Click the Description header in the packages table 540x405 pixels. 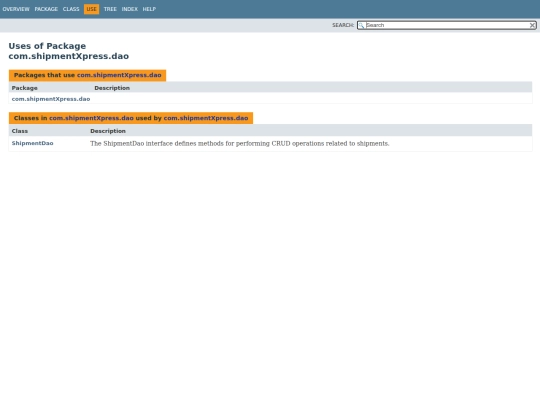coord(112,88)
